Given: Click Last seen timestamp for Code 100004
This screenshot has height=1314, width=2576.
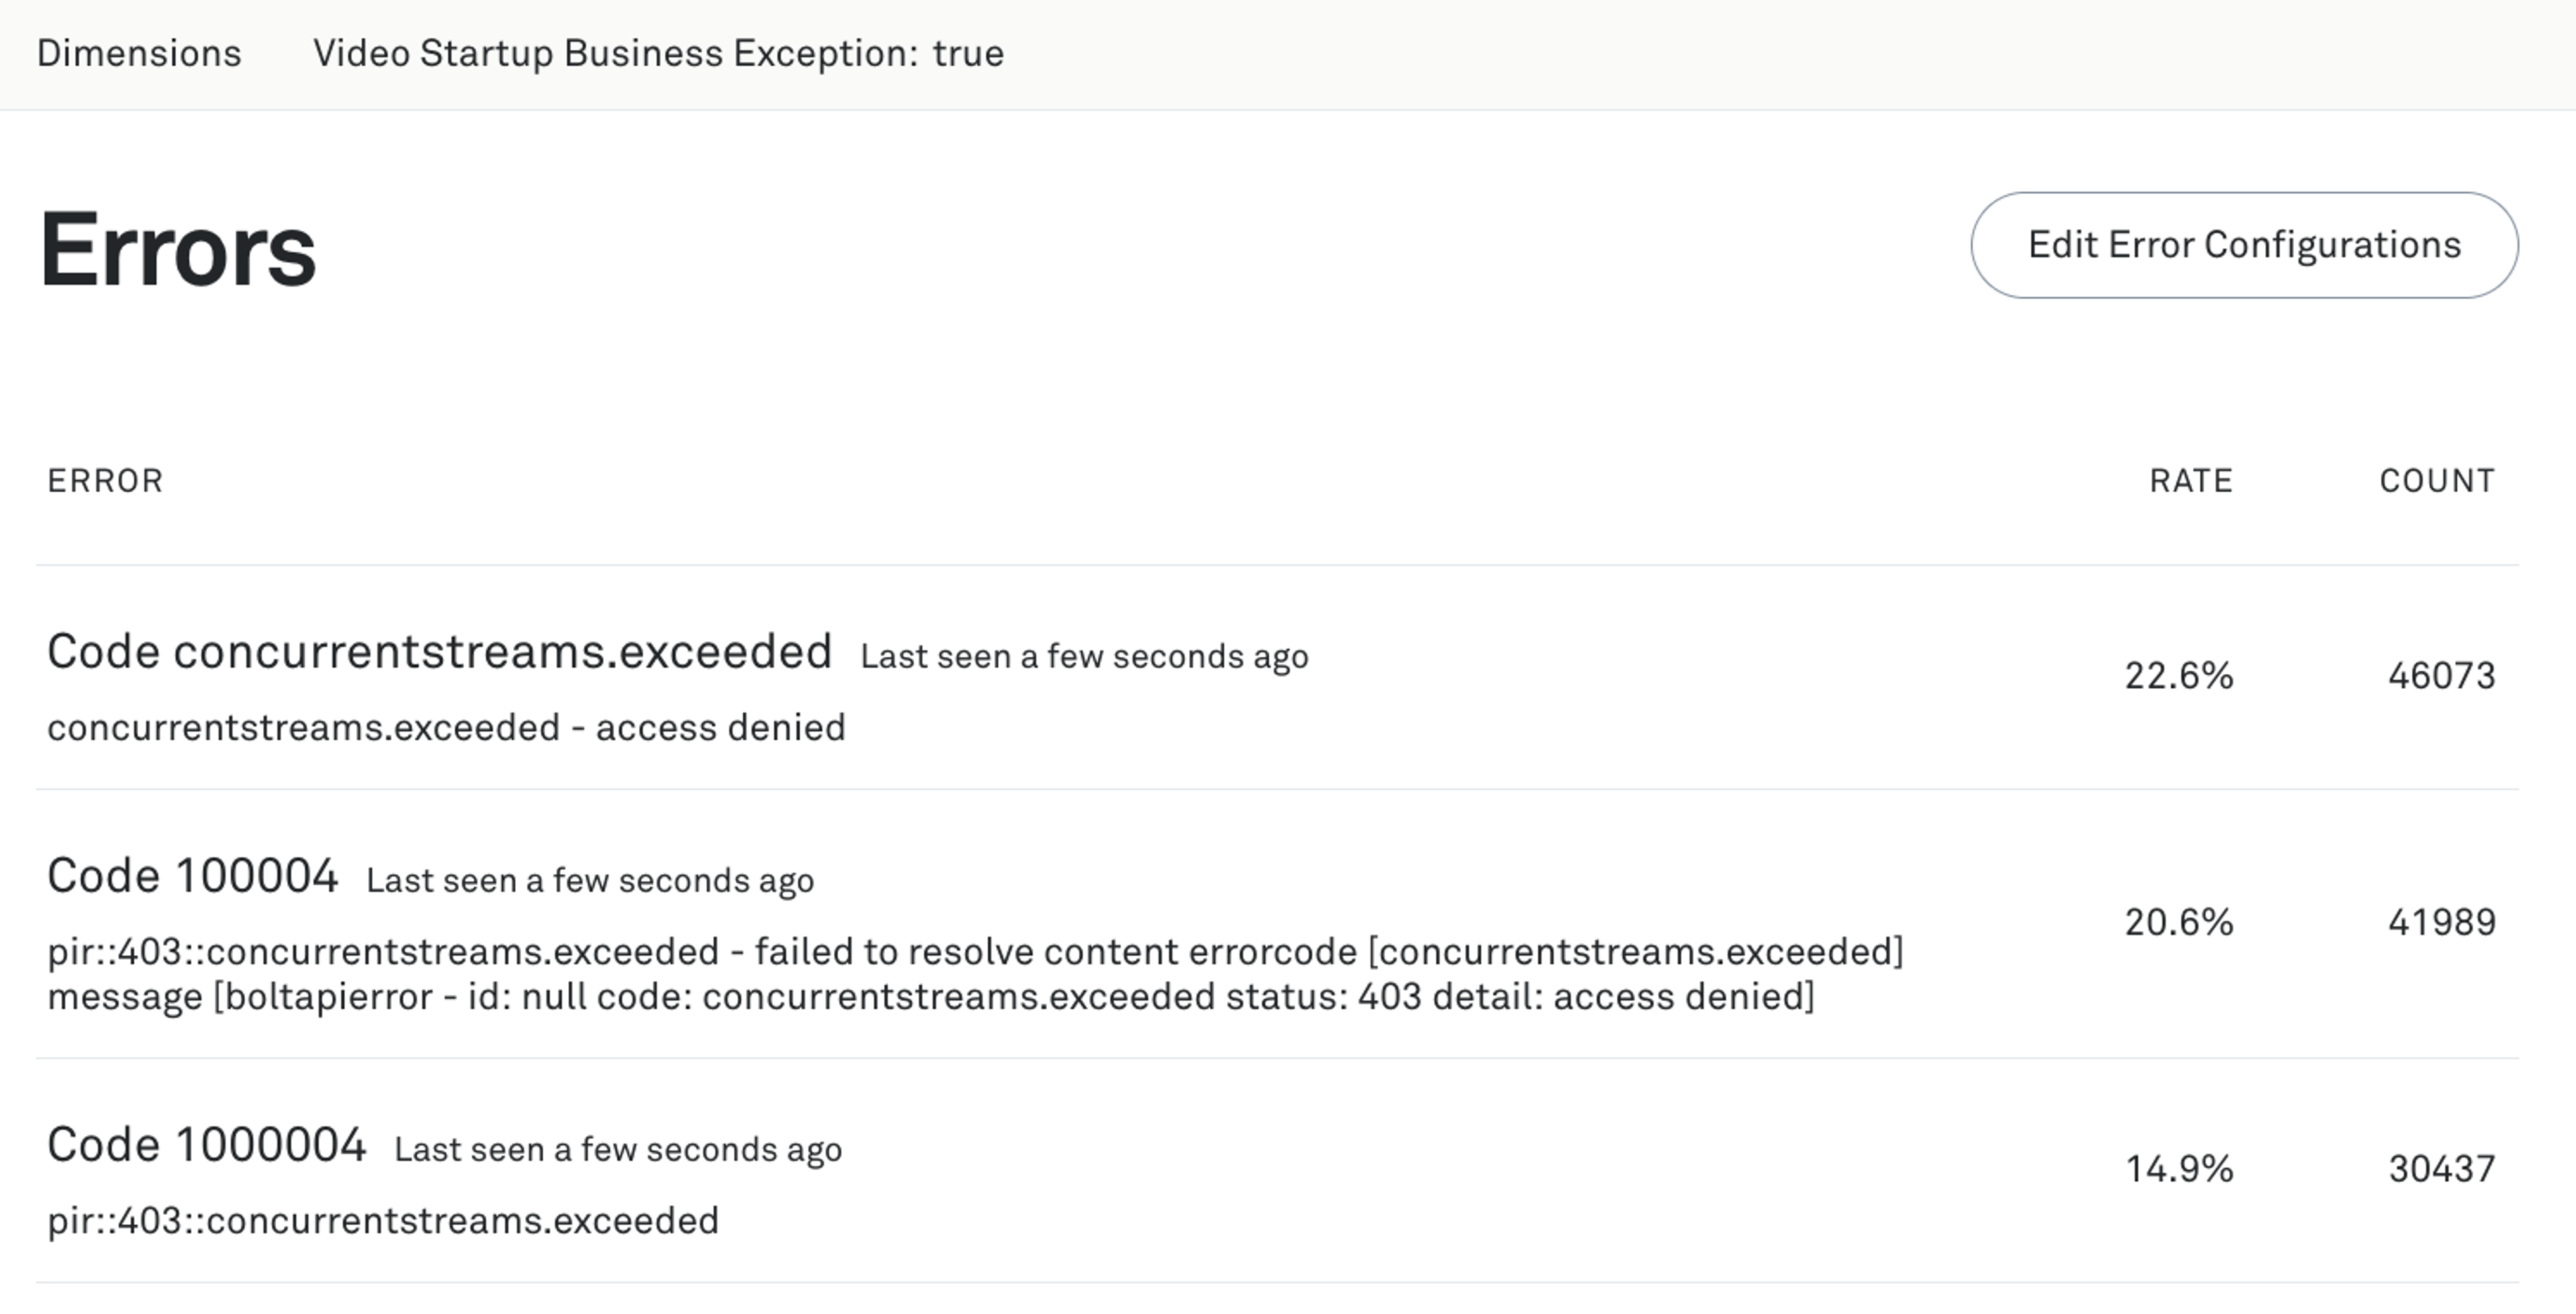Looking at the screenshot, I should (589, 880).
